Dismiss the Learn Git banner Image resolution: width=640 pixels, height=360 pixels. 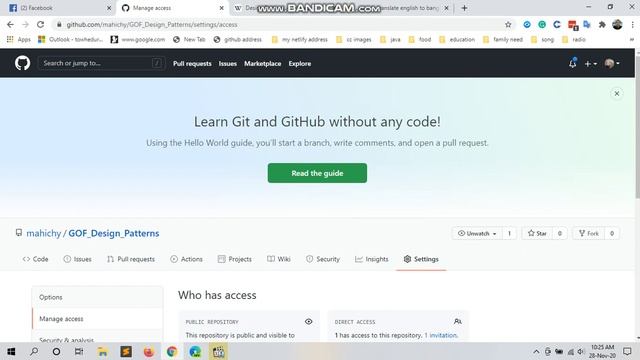coord(617,93)
